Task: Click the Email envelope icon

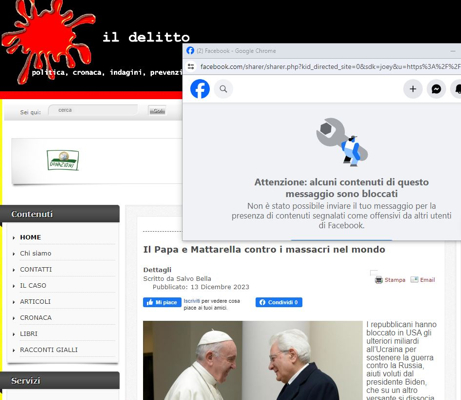Action: (x=414, y=279)
